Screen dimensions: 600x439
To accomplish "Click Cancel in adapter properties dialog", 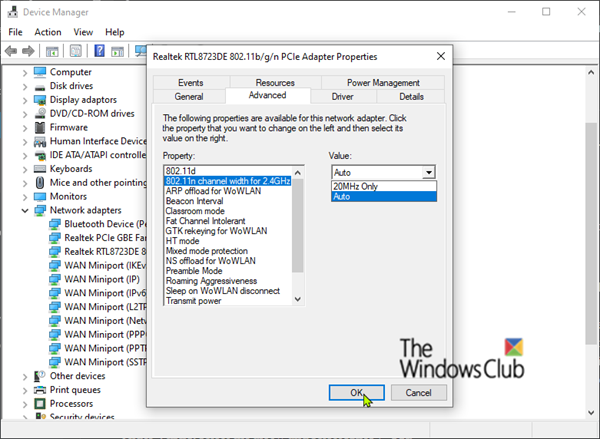I will coord(419,393).
